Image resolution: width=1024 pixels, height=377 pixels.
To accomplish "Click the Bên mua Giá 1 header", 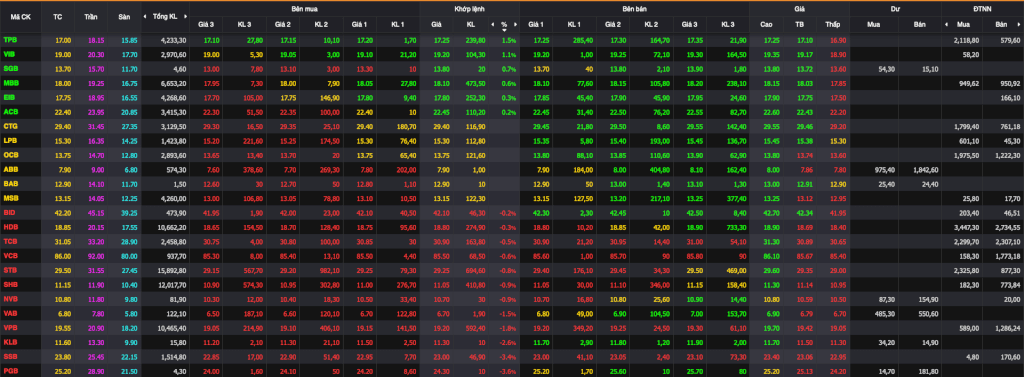I will click(x=360, y=24).
